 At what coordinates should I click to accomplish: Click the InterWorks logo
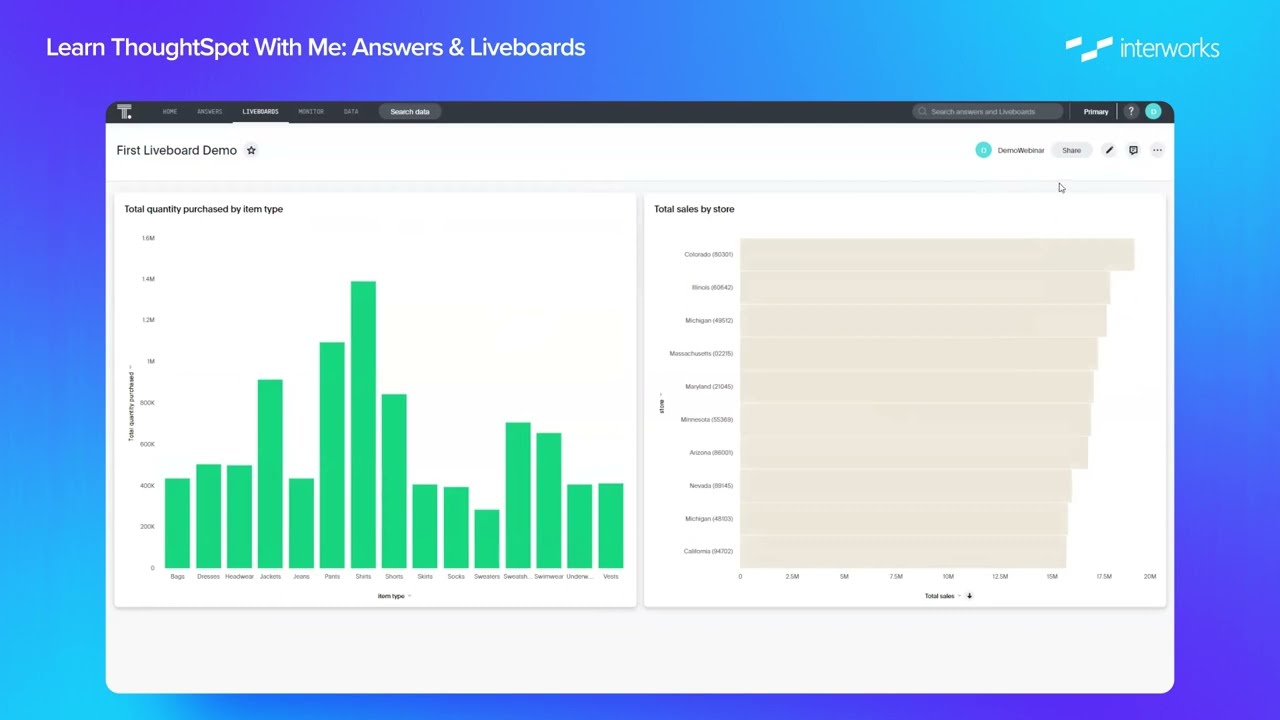(1142, 48)
